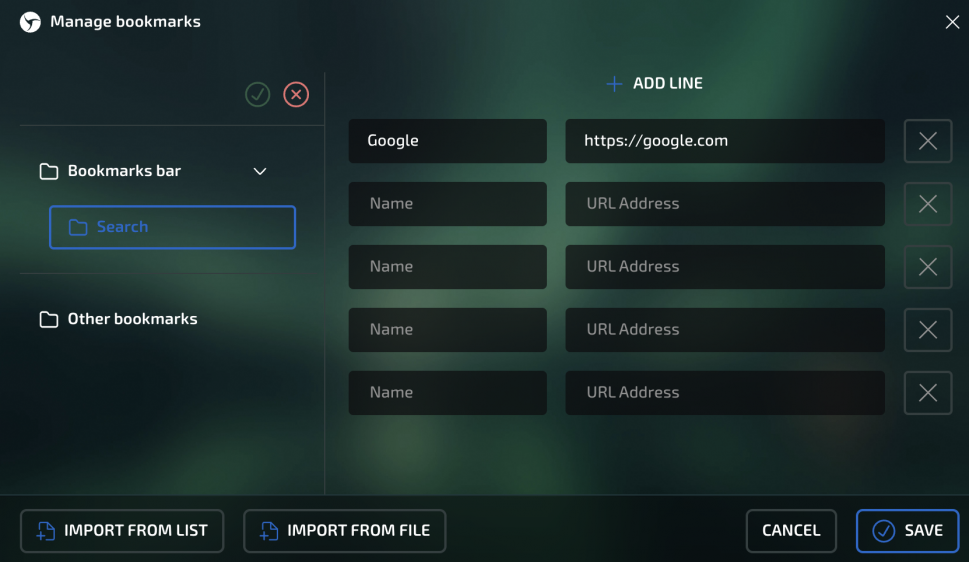This screenshot has width=969, height=562.
Task: Click IMPORT FROM LIST button
Action: click(x=122, y=530)
